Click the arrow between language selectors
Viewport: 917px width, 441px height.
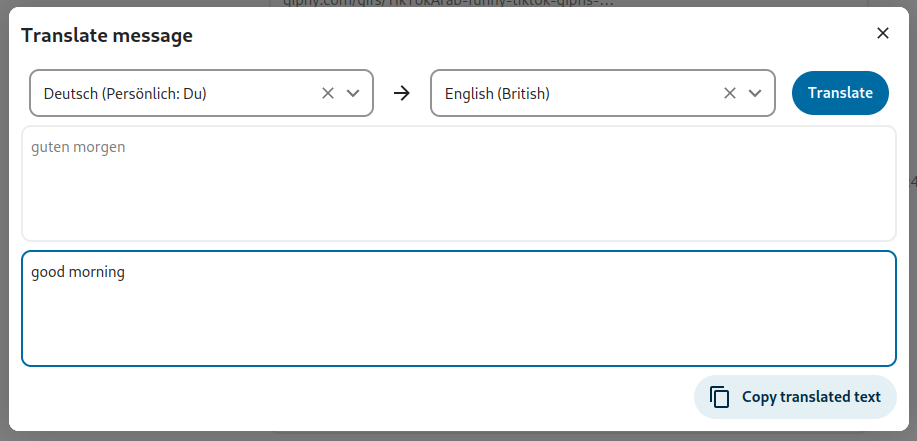pyautogui.click(x=402, y=93)
